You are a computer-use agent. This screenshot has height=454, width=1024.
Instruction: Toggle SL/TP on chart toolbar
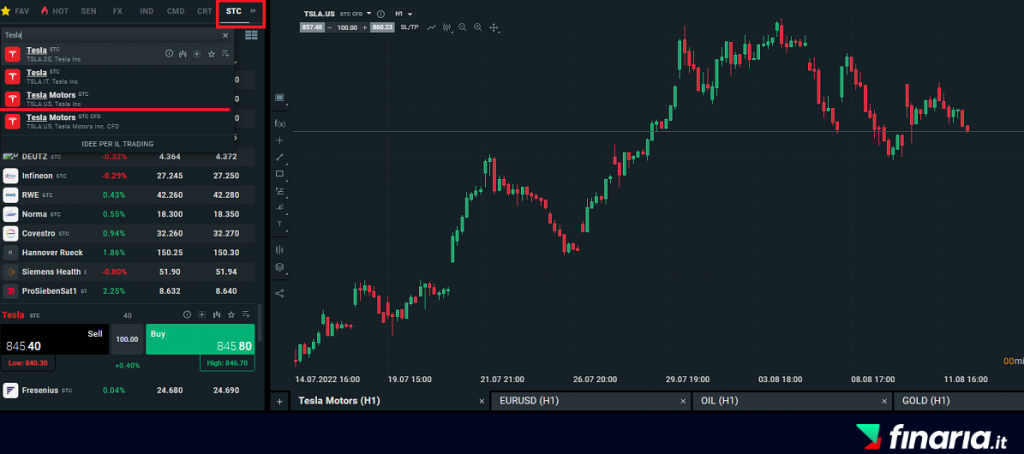coord(409,27)
